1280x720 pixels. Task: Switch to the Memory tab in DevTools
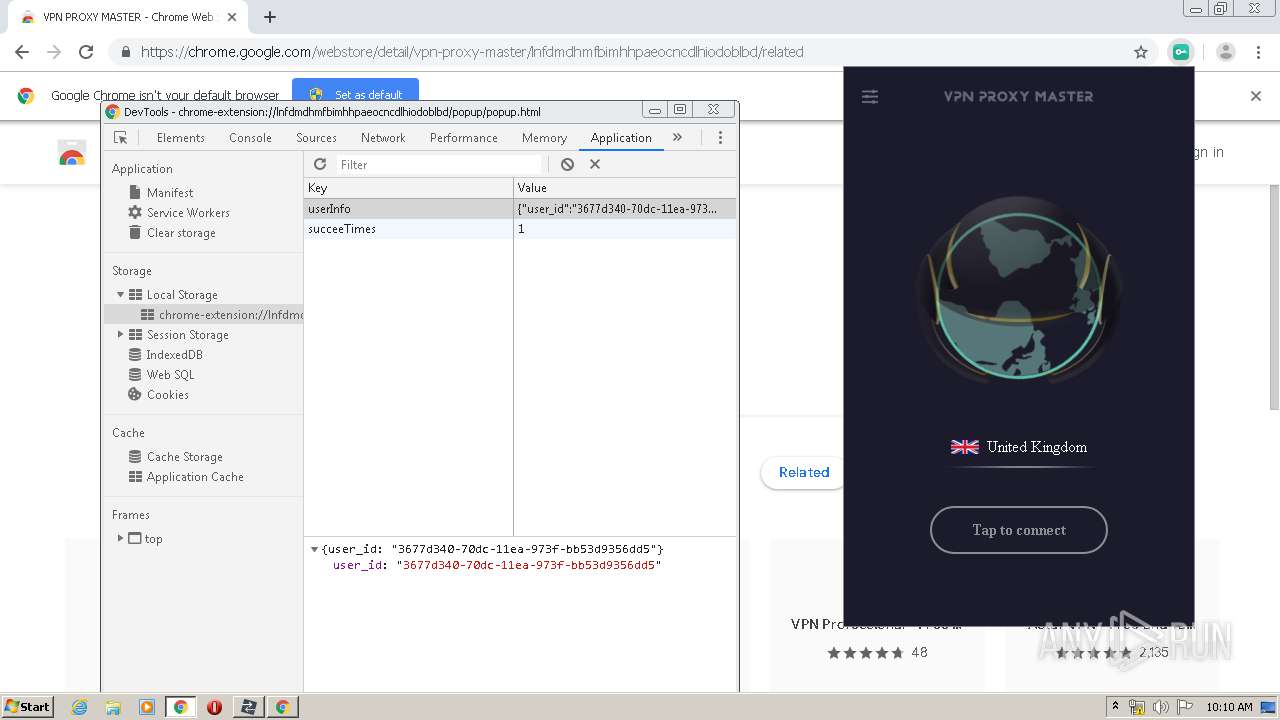544,138
